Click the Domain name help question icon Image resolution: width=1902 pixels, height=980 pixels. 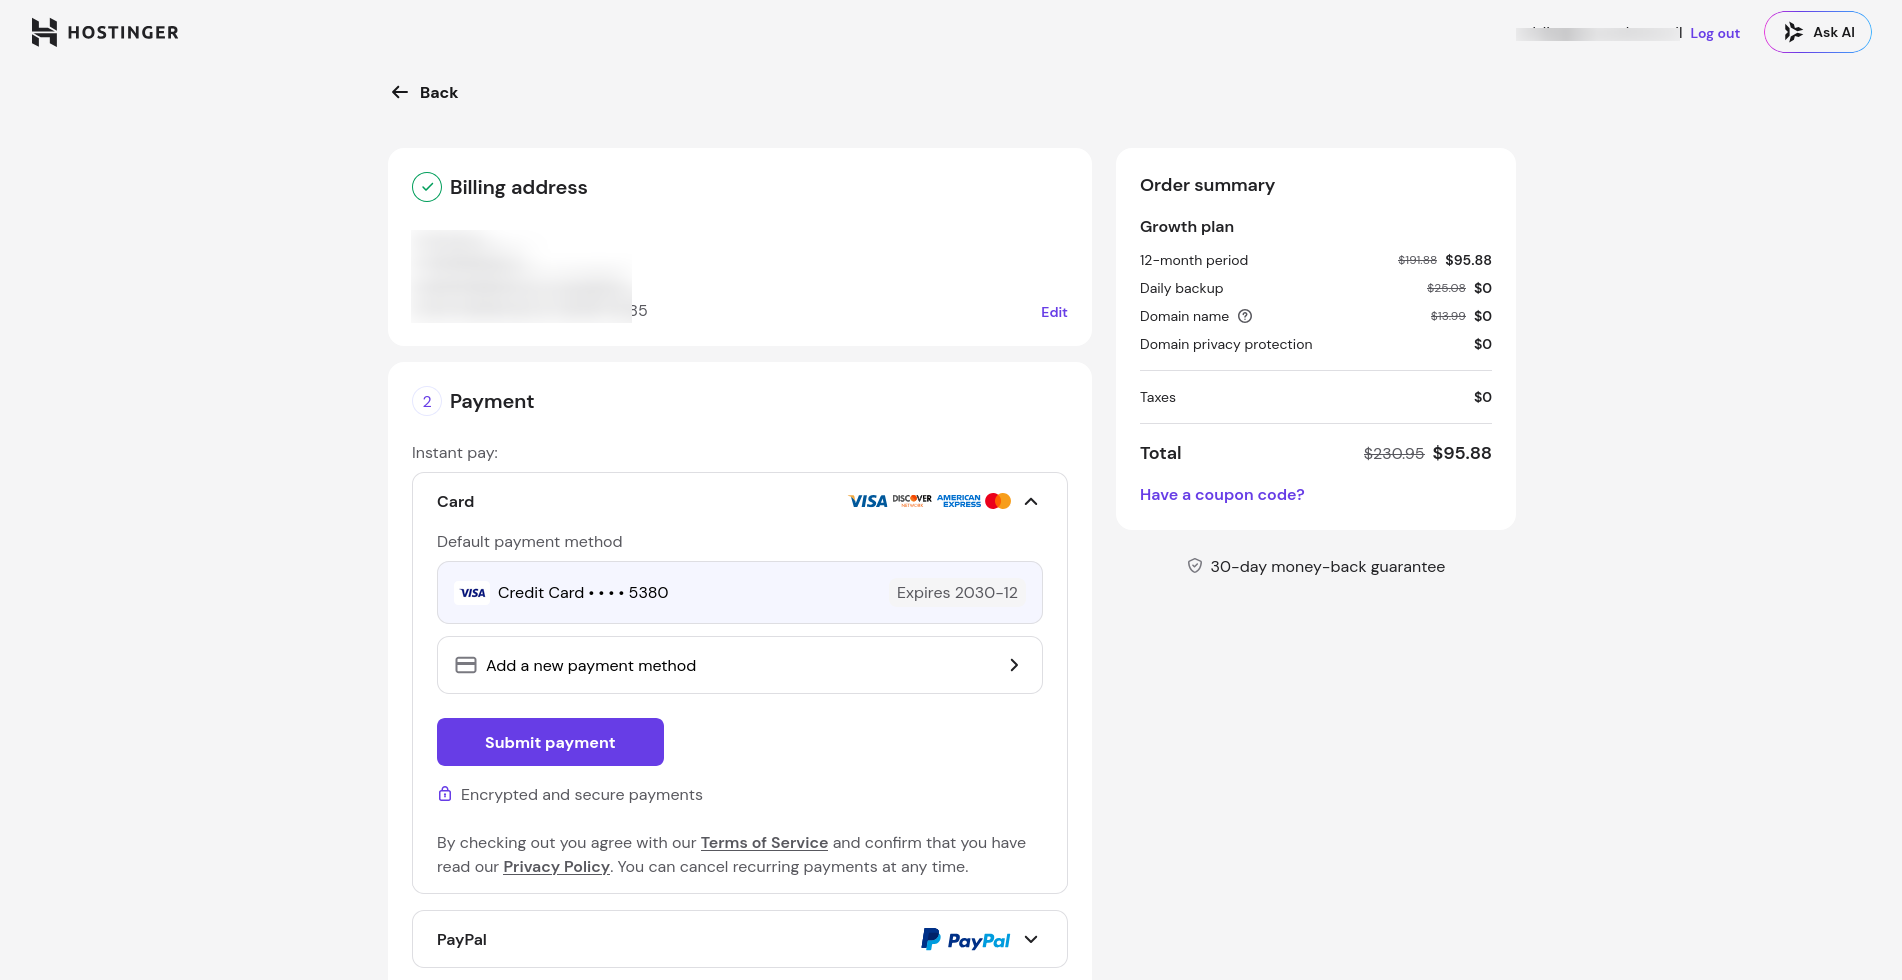1245,316
